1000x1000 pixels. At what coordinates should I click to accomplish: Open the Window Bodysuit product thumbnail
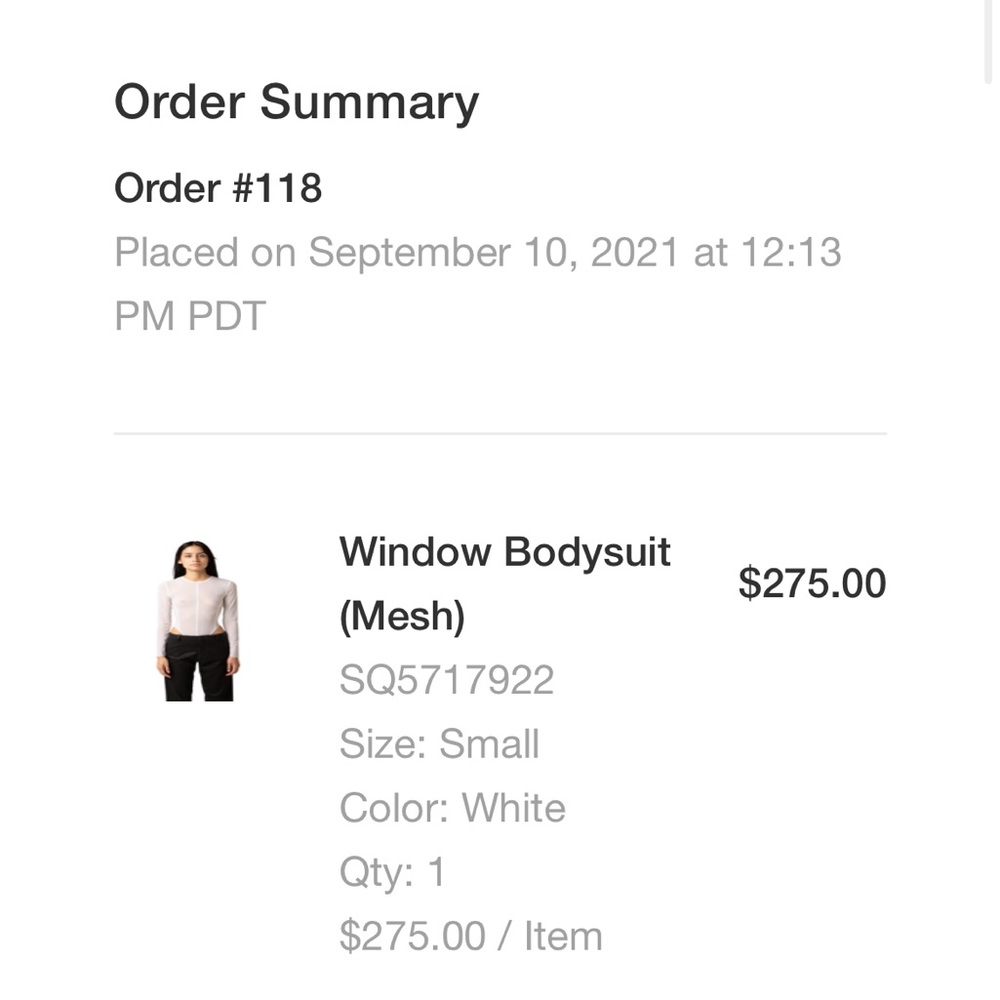click(x=197, y=620)
